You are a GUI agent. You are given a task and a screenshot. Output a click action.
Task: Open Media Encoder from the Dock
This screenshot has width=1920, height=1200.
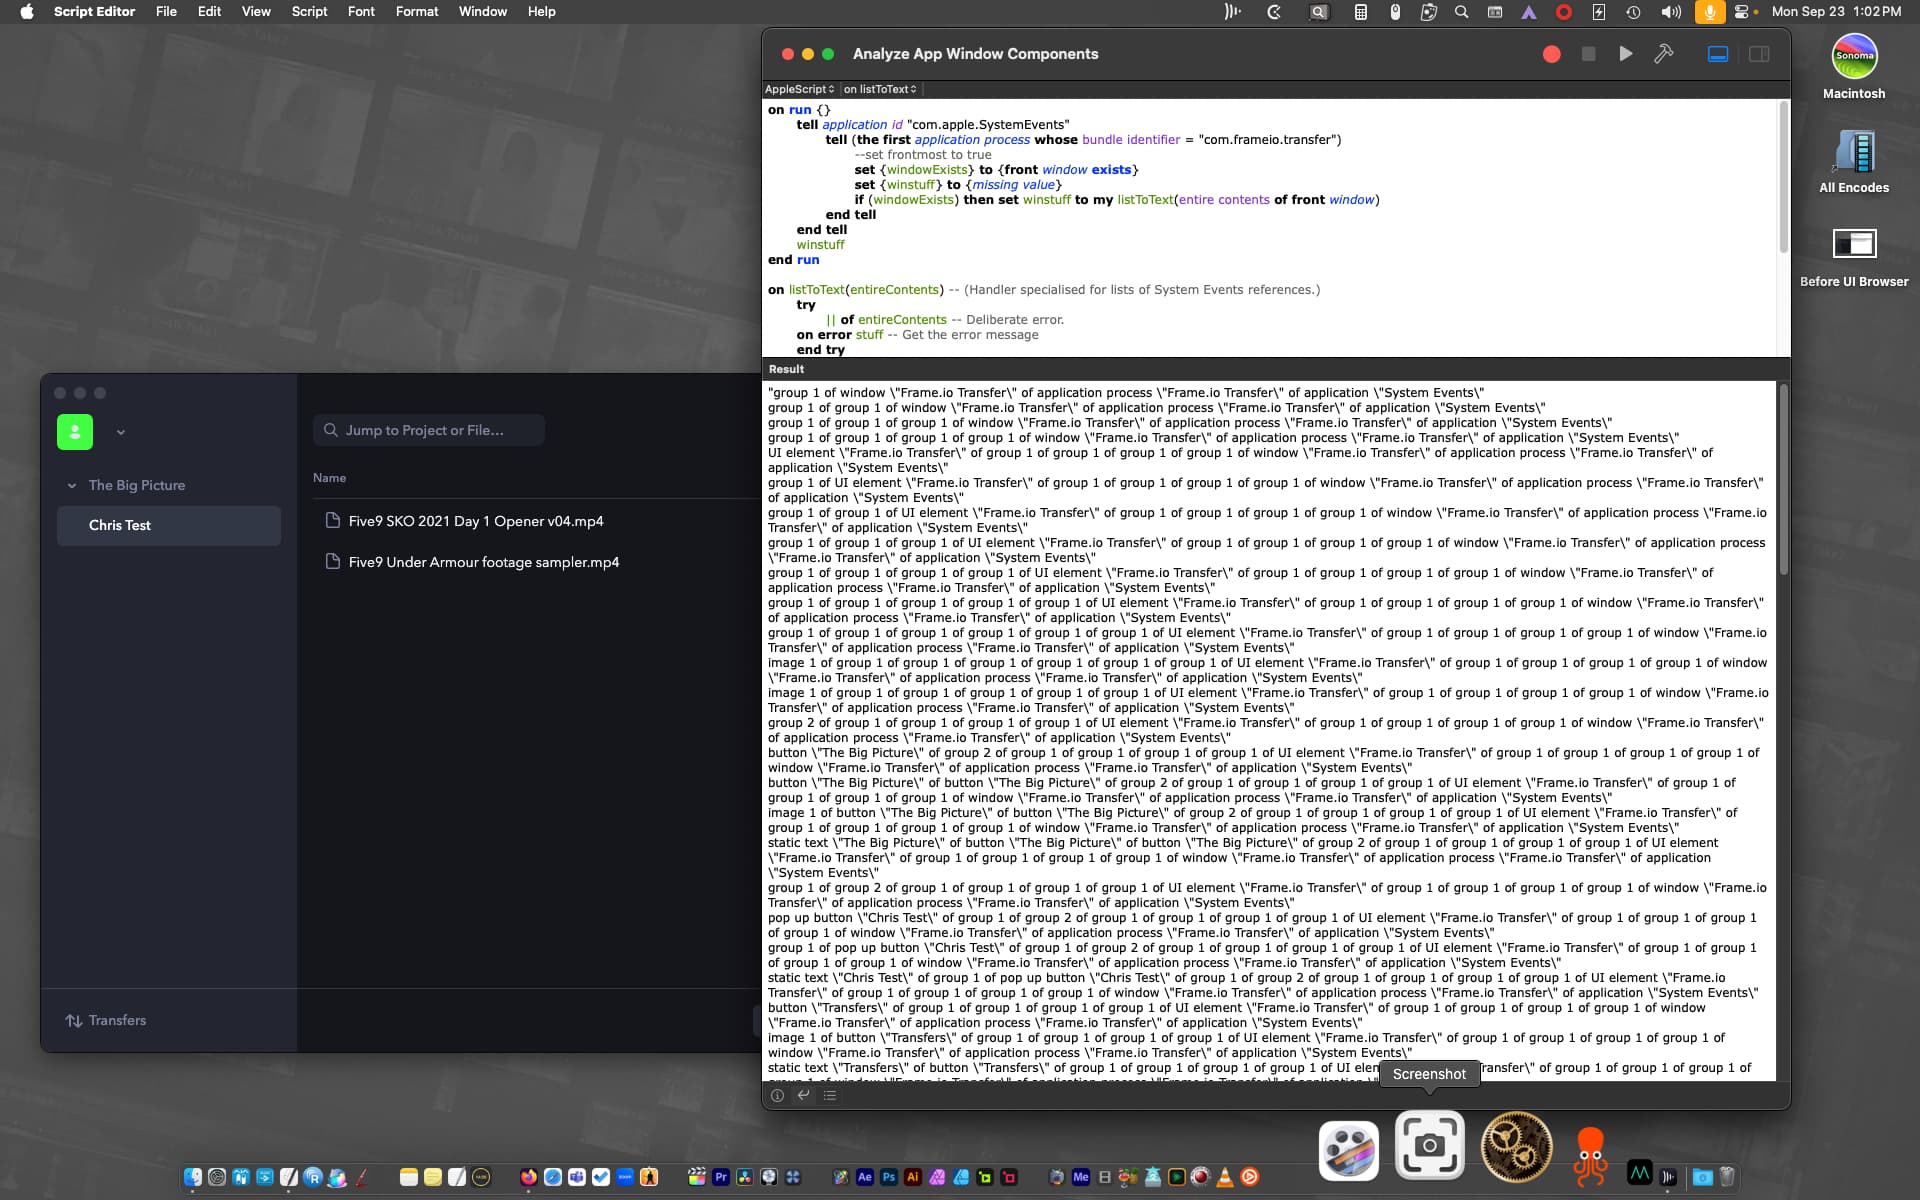(x=1081, y=1177)
